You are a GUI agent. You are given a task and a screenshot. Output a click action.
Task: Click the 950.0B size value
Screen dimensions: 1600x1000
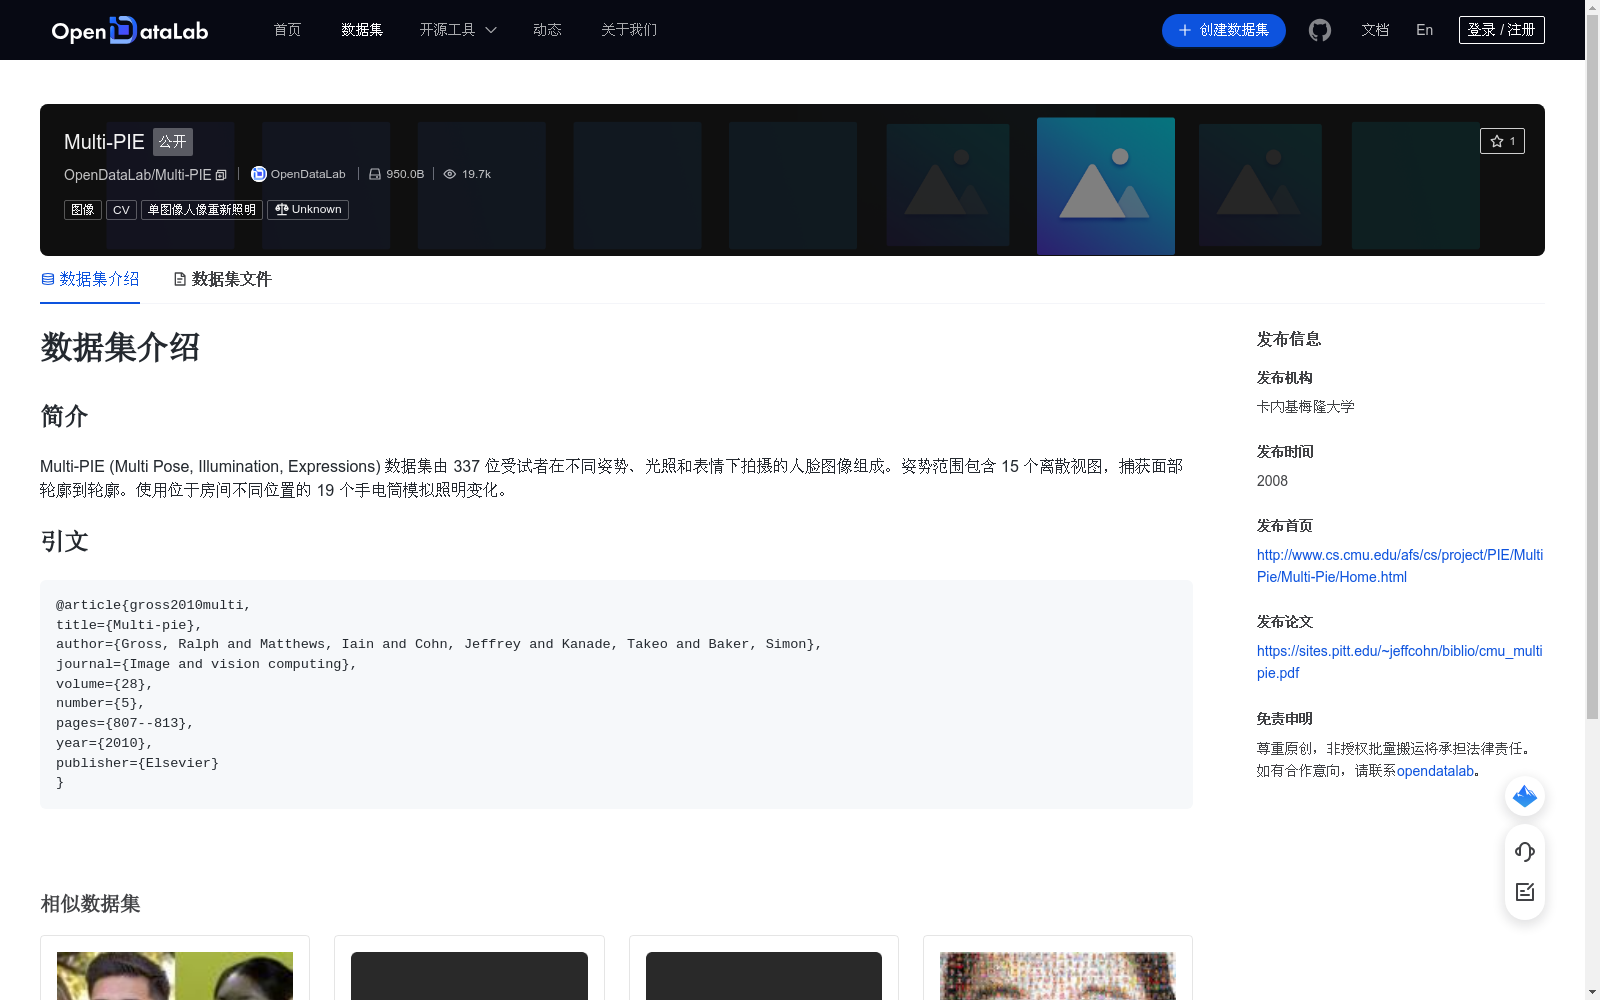405,174
